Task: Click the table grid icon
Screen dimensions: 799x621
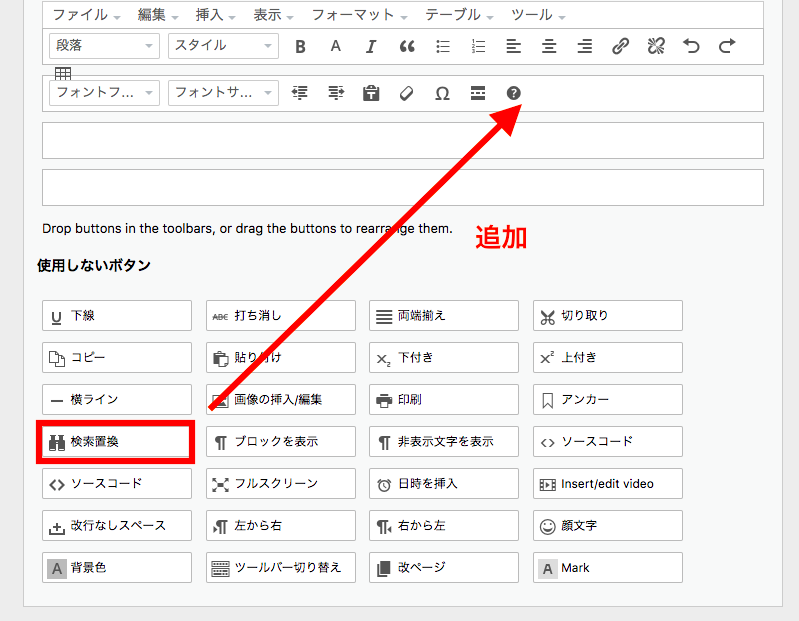Action: (x=63, y=73)
